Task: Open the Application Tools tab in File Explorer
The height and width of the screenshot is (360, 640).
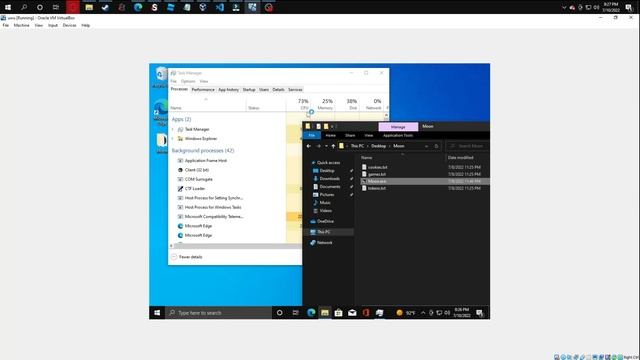Action: coord(398,135)
